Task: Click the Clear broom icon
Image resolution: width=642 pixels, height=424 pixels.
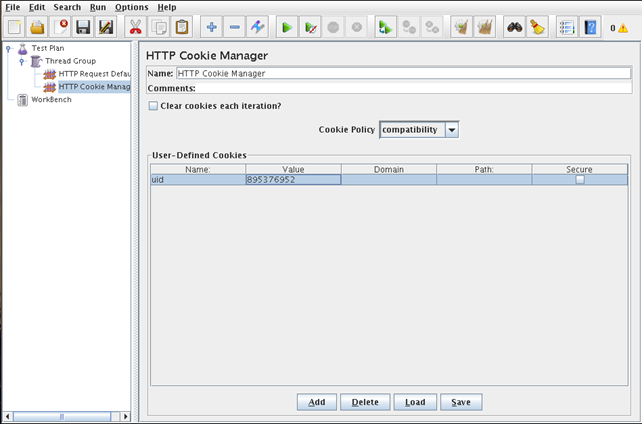Action: click(537, 28)
